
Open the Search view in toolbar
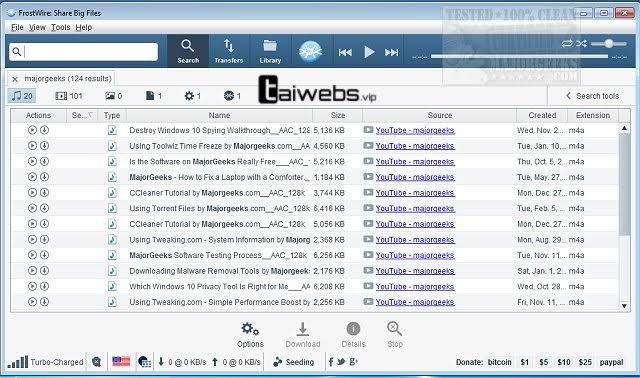pyautogui.click(x=188, y=51)
